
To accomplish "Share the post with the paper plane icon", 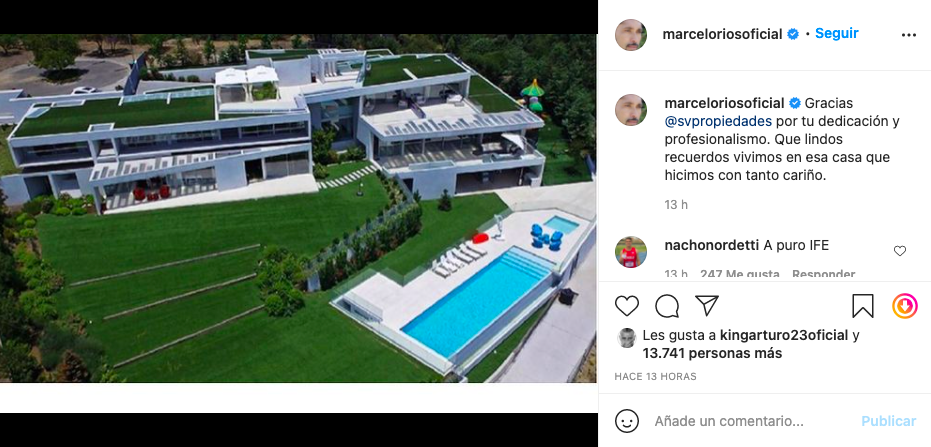I will click(707, 305).
